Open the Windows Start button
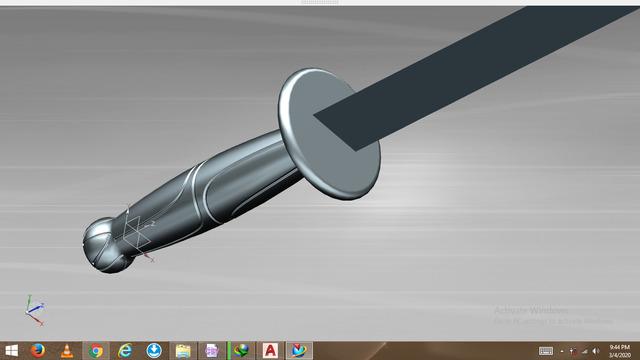This screenshot has width=640, height=360. [11, 351]
